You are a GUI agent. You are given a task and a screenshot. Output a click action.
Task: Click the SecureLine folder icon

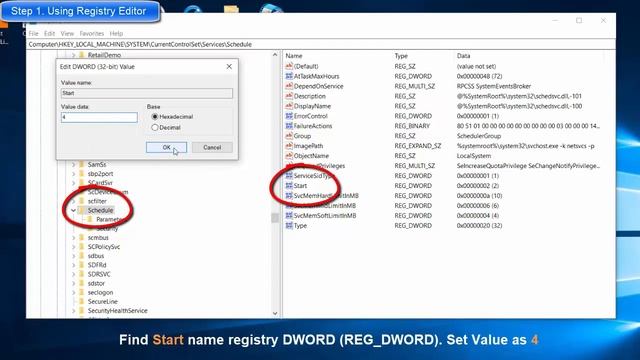82,302
